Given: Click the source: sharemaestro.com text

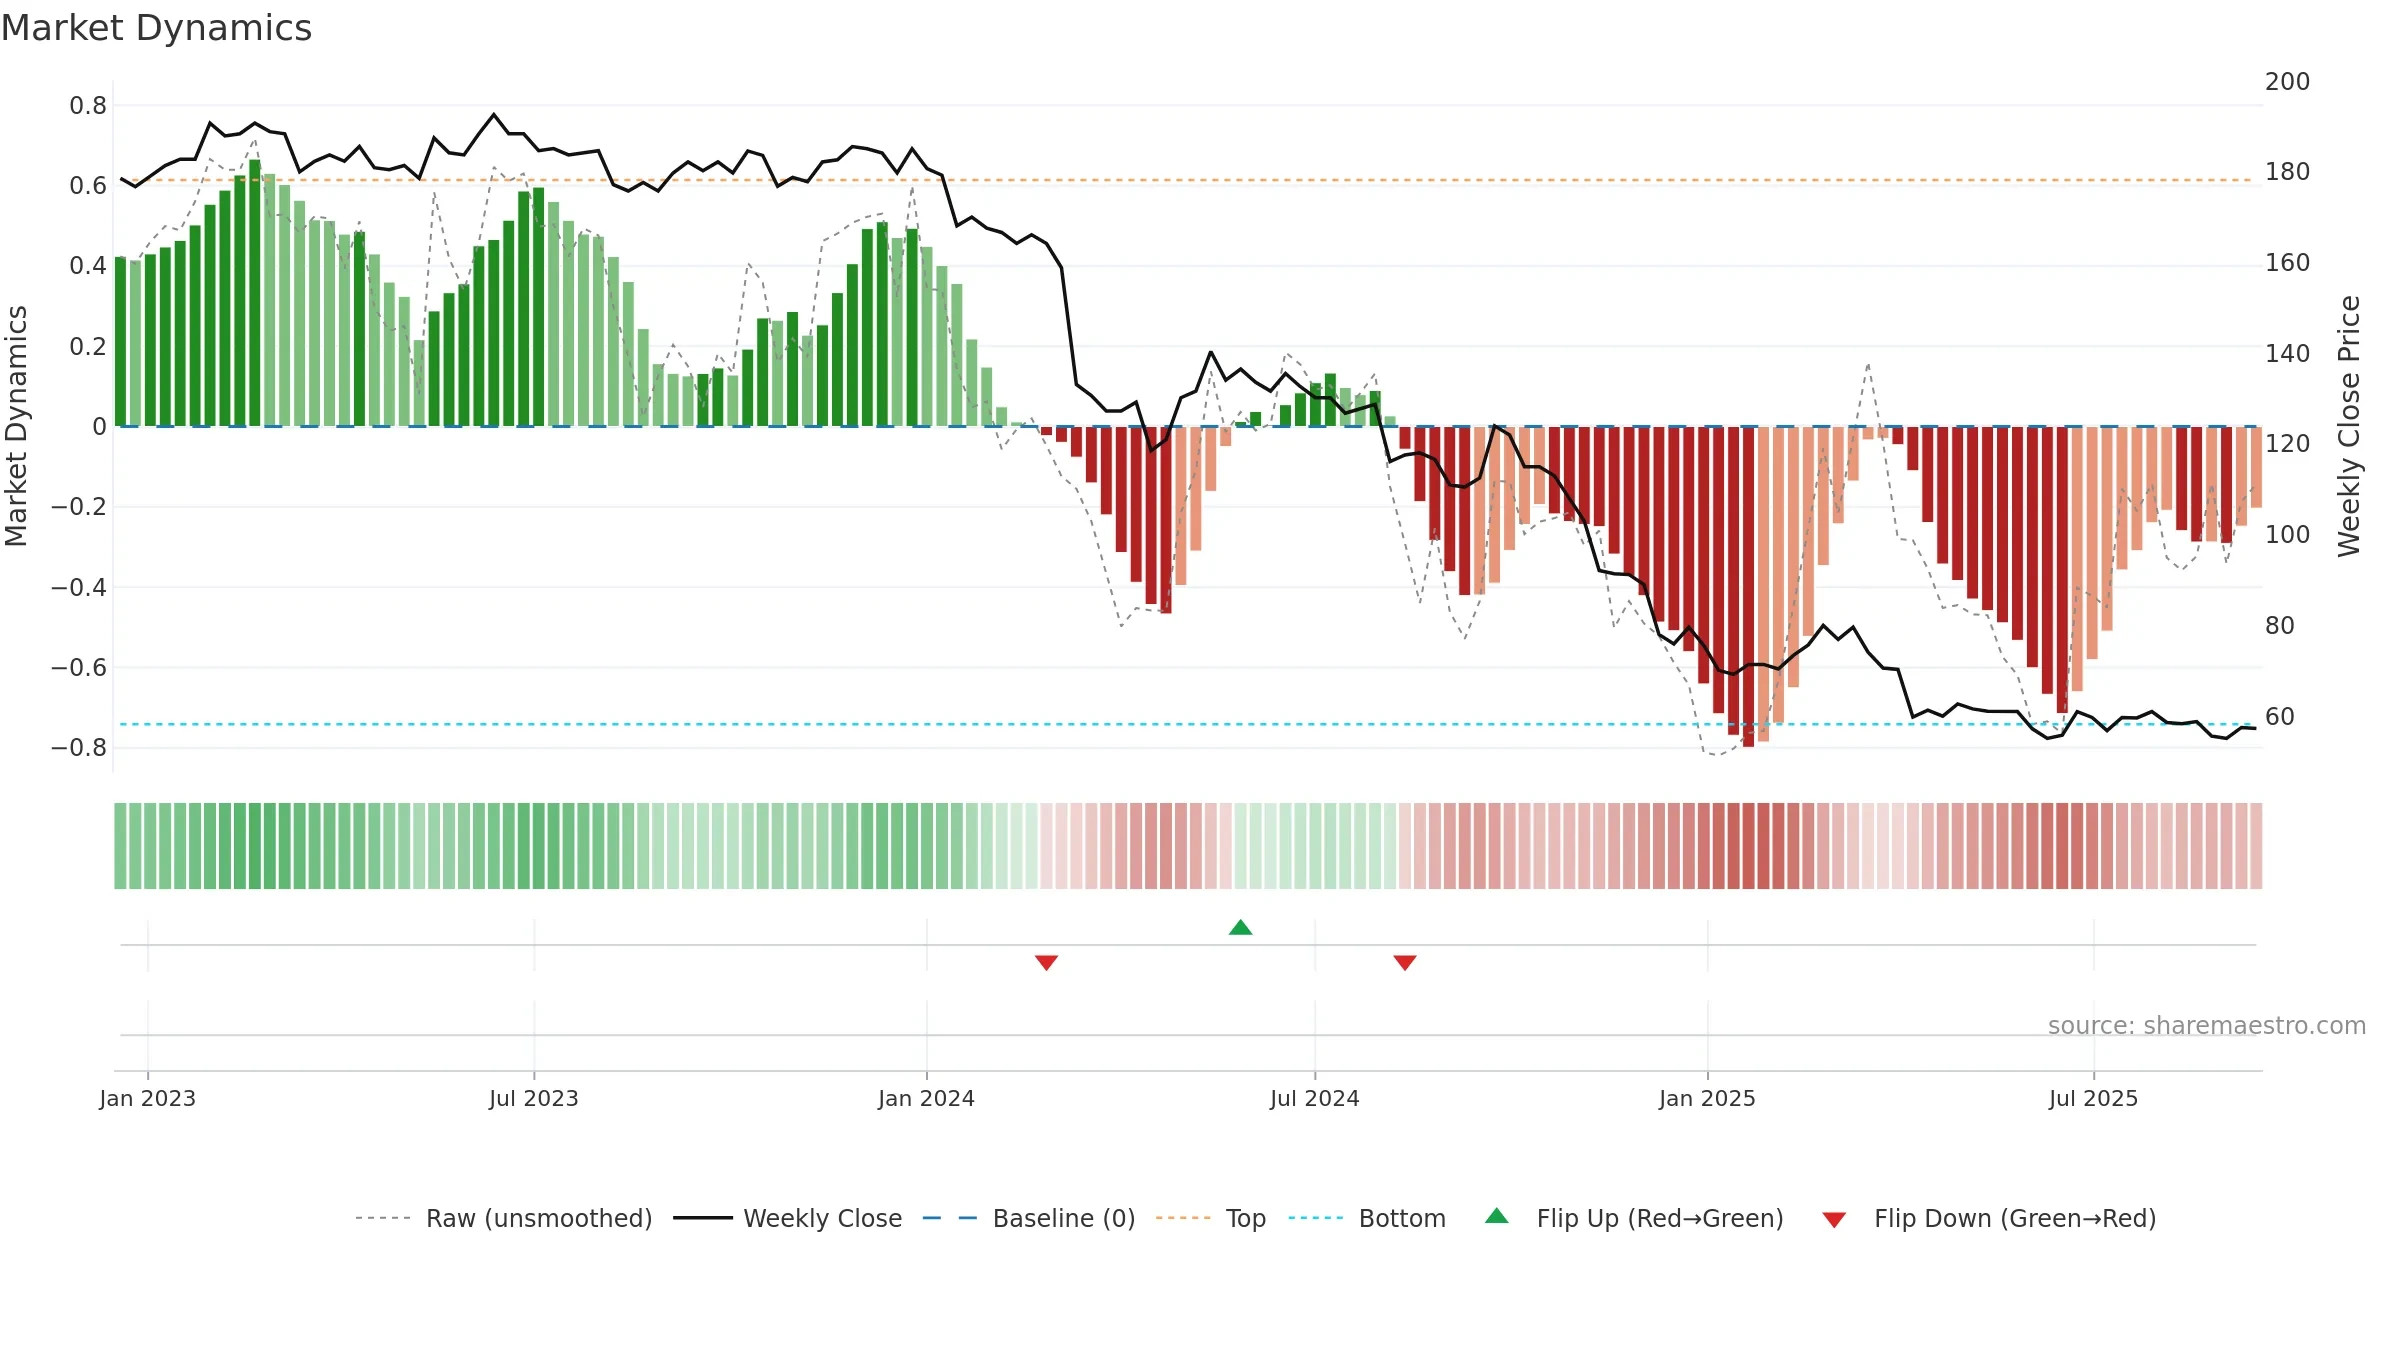Looking at the screenshot, I should (2206, 1025).
